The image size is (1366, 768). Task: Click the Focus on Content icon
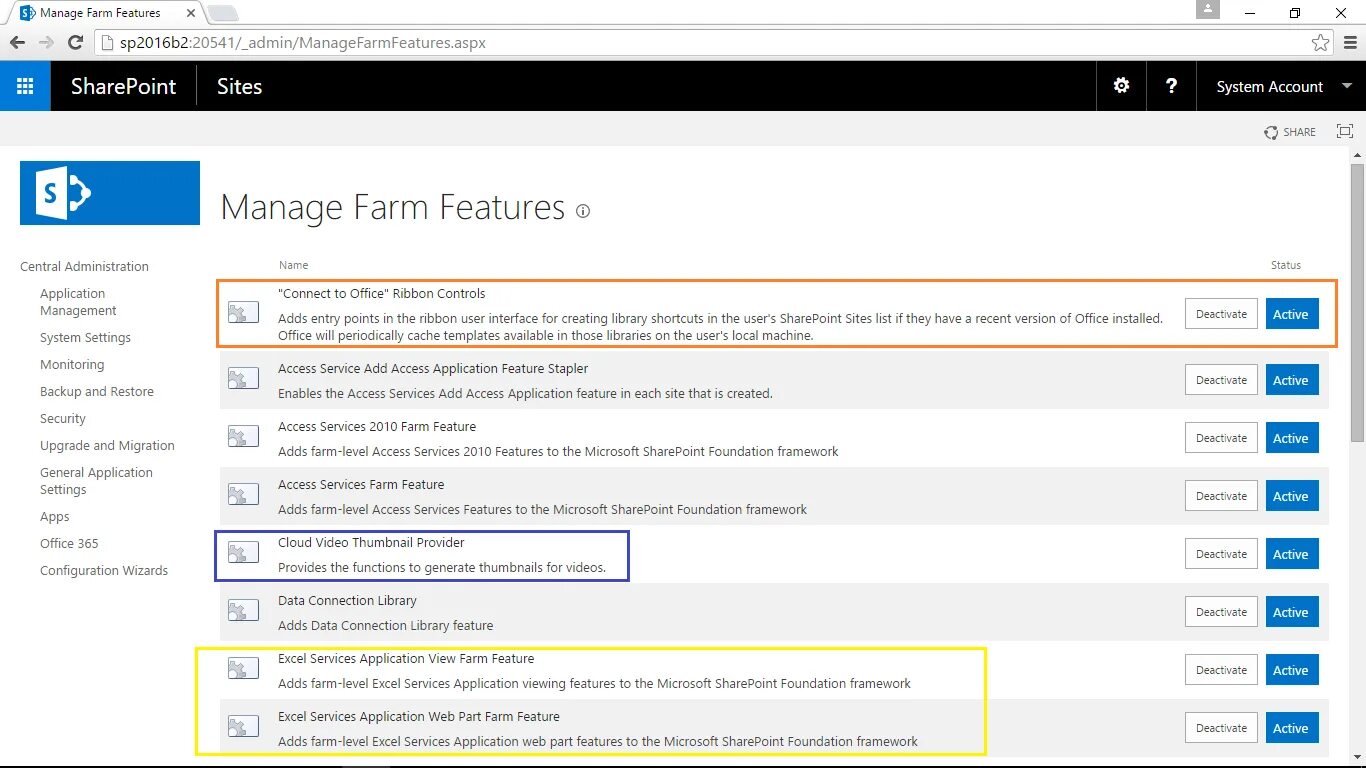(x=1345, y=132)
